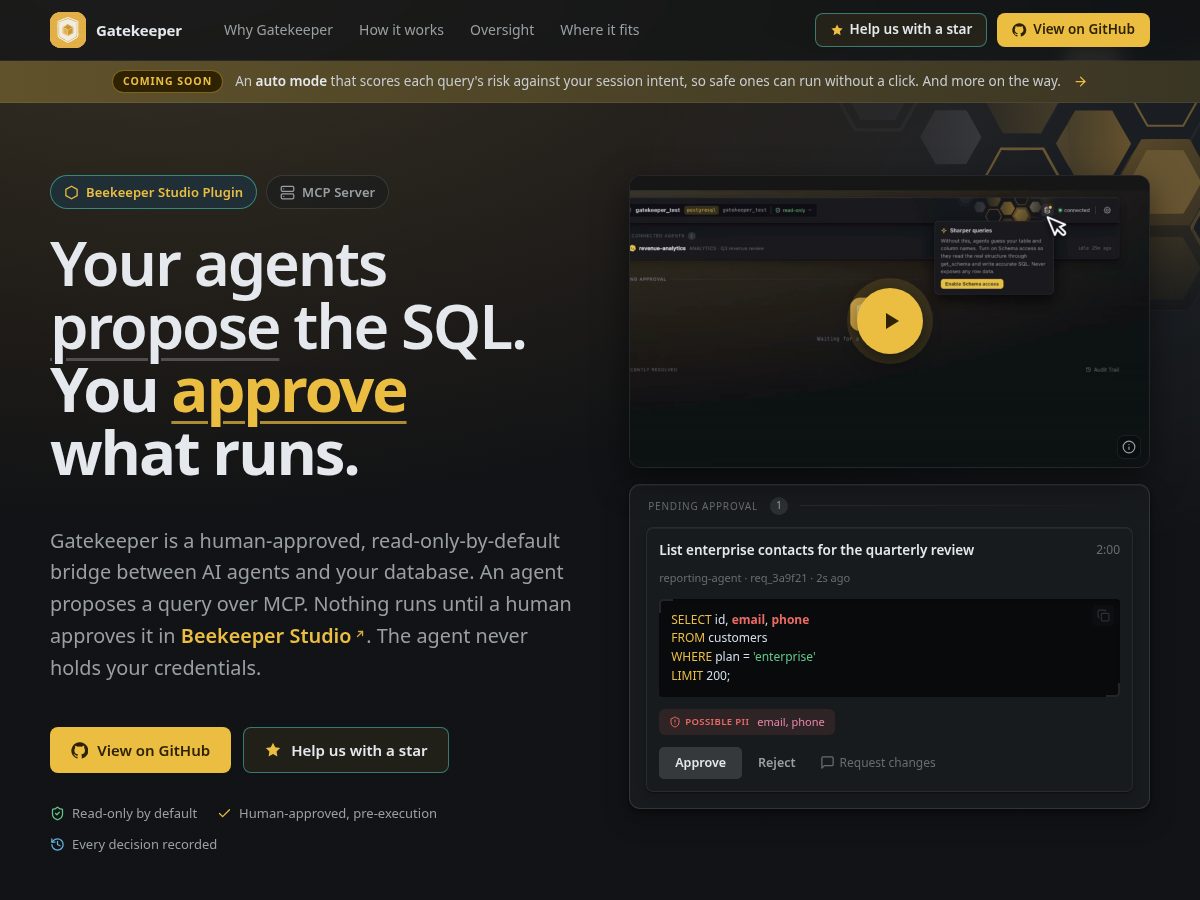Play the demo video
Viewport: 1200px width, 900px height.
coord(890,321)
